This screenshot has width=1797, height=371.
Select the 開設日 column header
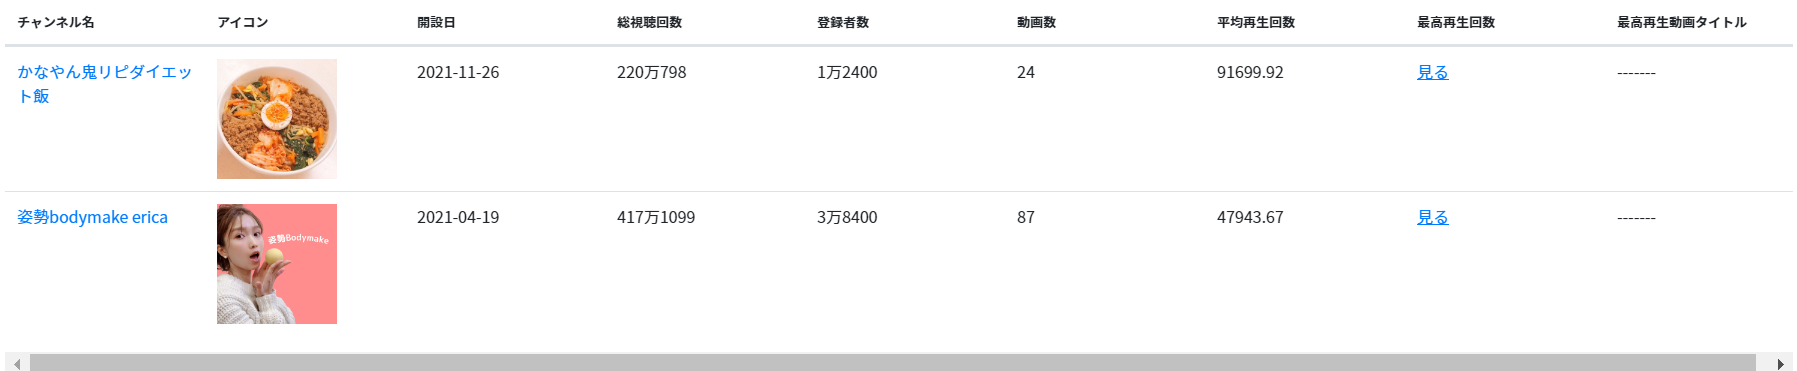tap(436, 22)
